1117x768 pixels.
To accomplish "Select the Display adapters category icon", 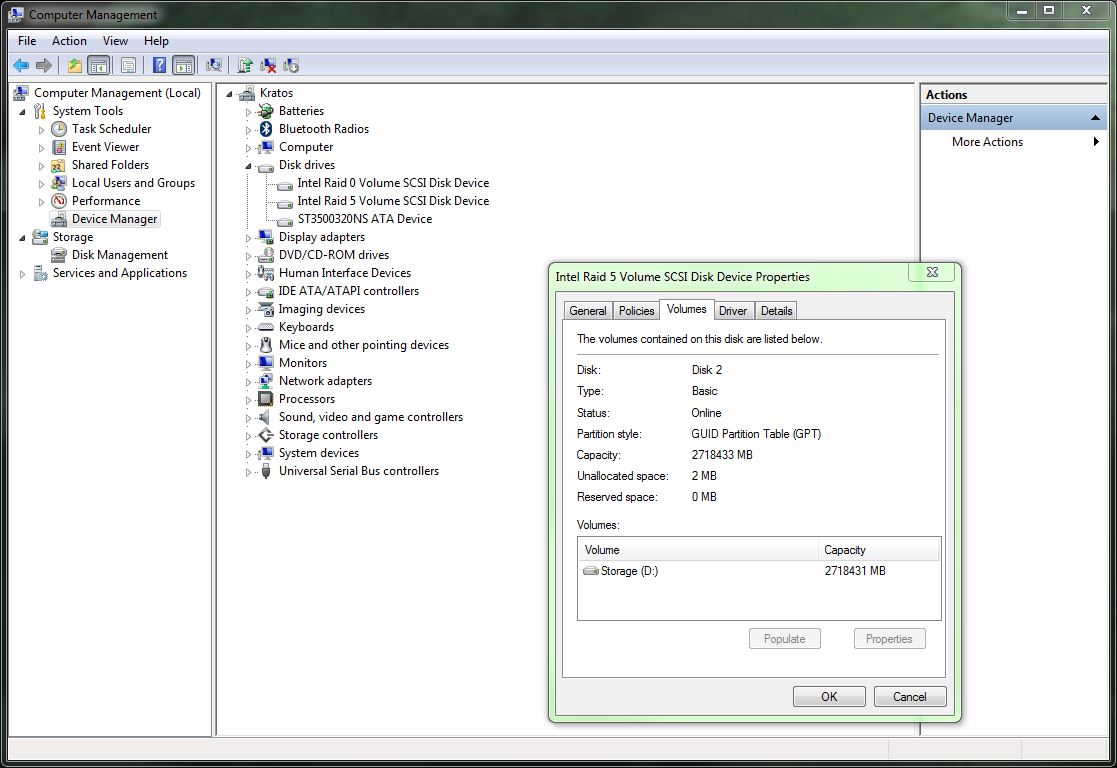I will 266,237.
